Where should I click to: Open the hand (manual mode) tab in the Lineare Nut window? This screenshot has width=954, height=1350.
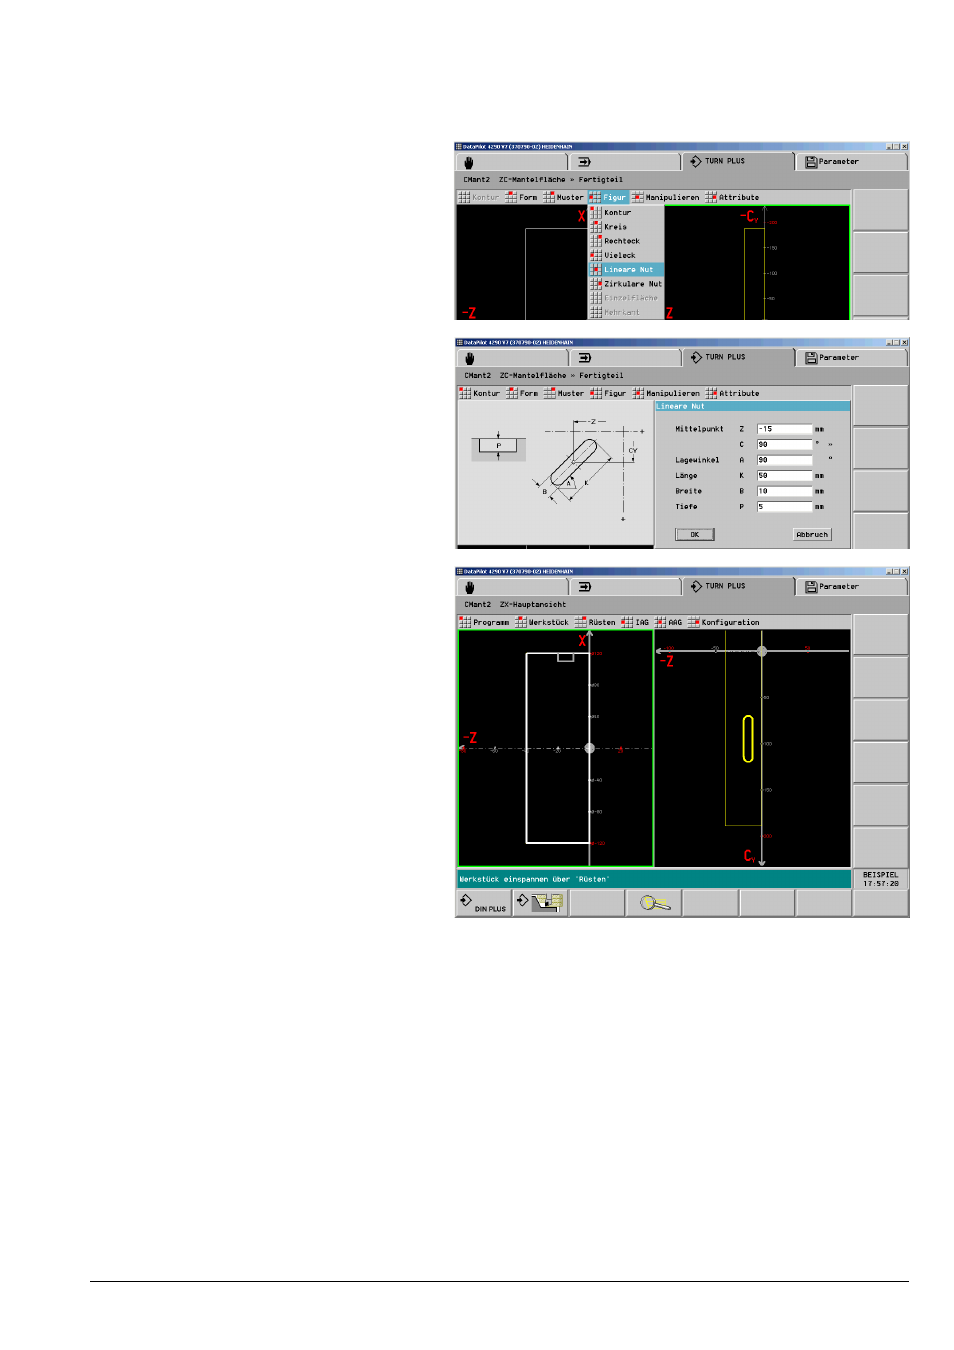pos(512,358)
